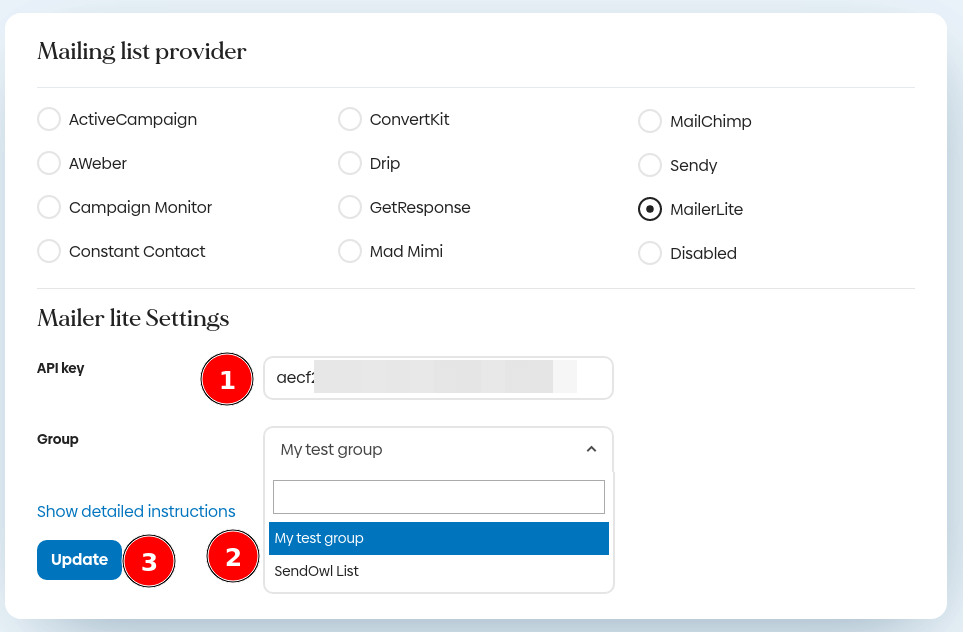
Task: Choose ConvertKit as mailing provider
Action: (x=350, y=119)
